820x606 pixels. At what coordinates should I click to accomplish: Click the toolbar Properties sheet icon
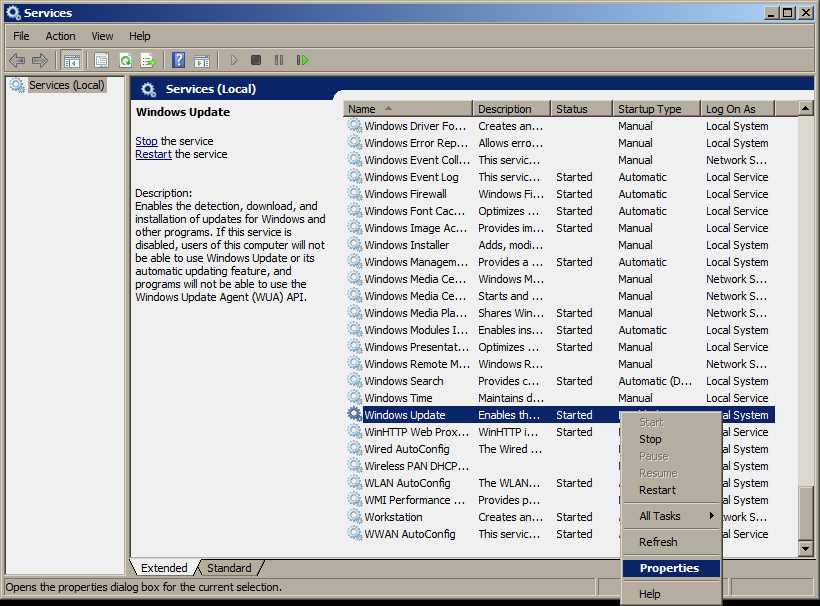[101, 60]
